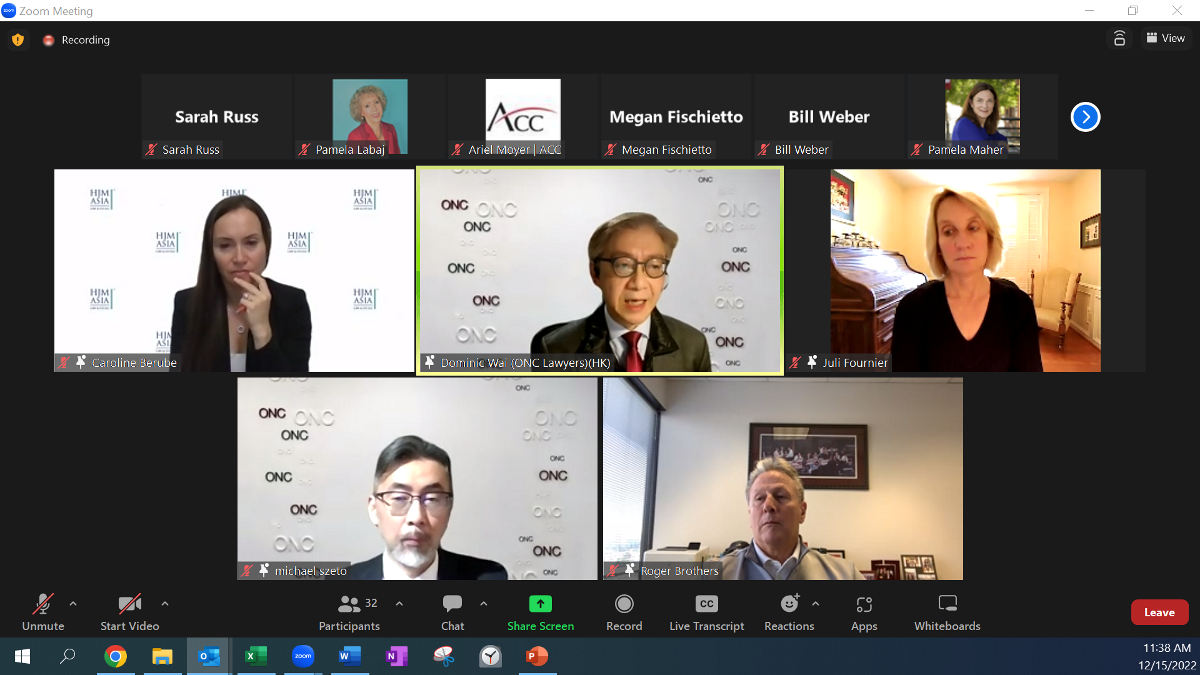Open Excel from the taskbar
This screenshot has width=1200, height=675.
[256, 656]
